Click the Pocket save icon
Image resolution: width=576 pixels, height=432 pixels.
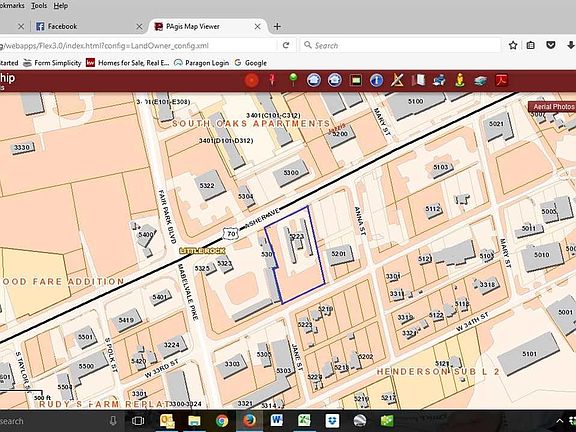tap(551, 45)
